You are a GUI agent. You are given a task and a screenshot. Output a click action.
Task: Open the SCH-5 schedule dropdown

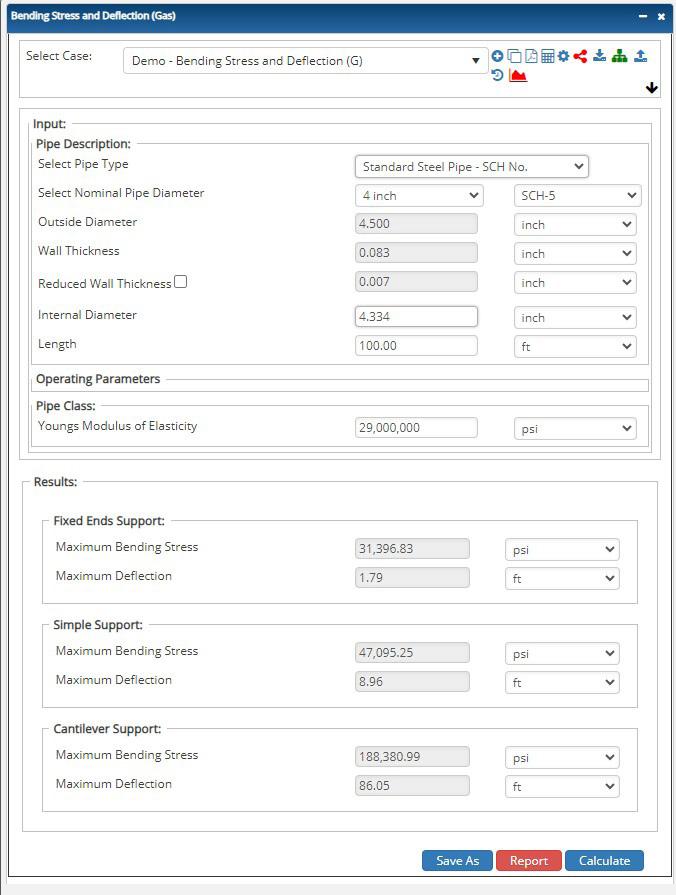click(x=578, y=195)
